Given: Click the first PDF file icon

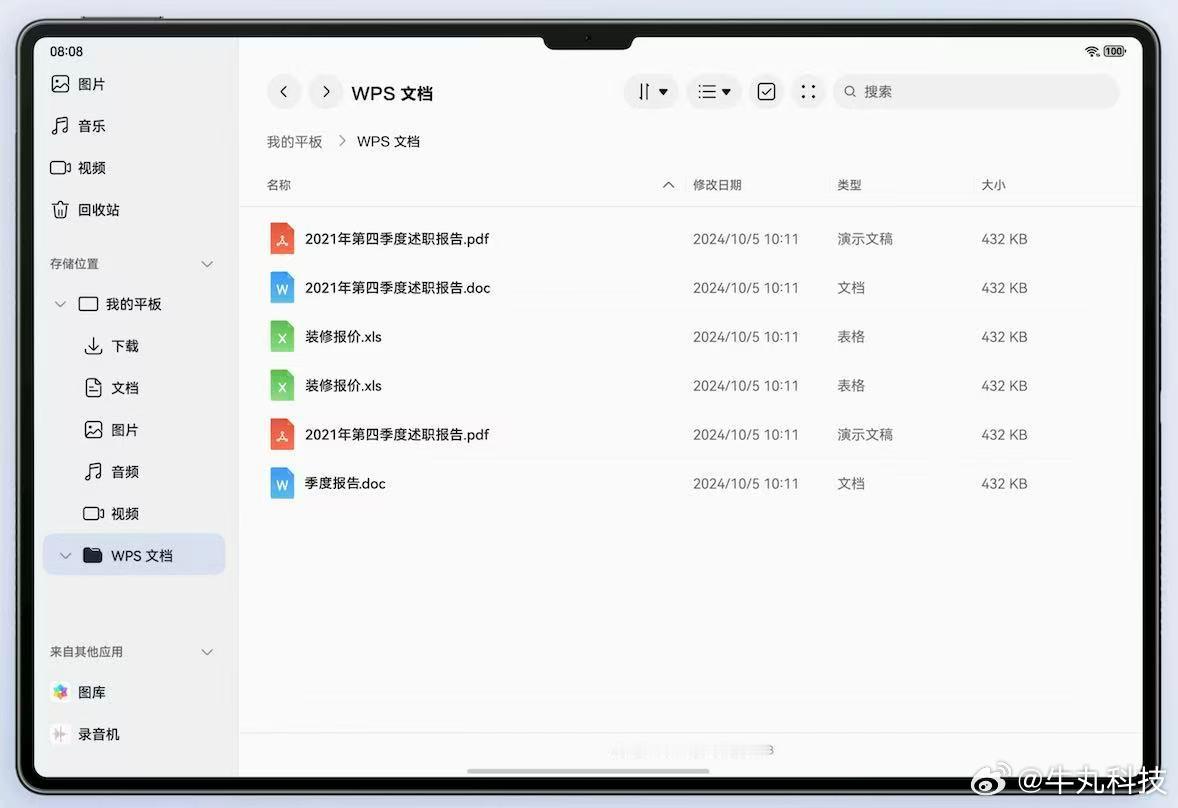Looking at the screenshot, I should coord(282,239).
